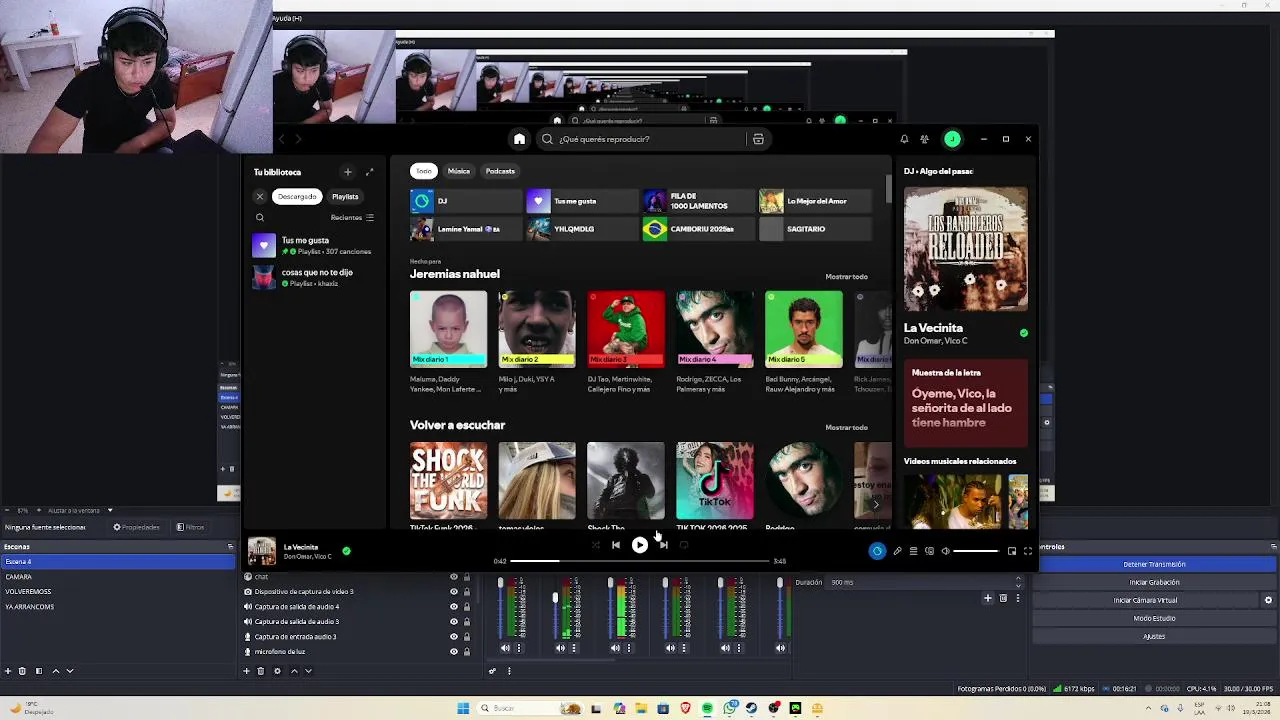
Task: Click Modo Estudio in OBS
Action: tap(1154, 618)
